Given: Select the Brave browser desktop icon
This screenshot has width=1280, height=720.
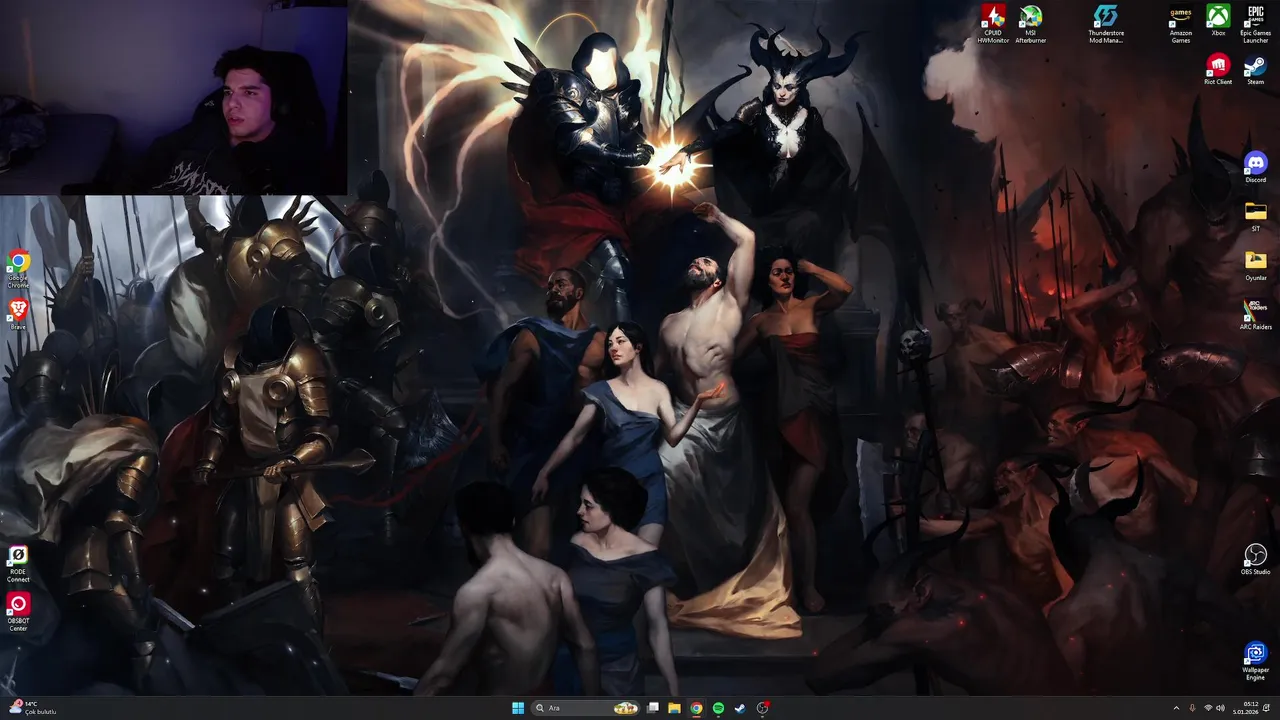Looking at the screenshot, I should pos(18,314).
